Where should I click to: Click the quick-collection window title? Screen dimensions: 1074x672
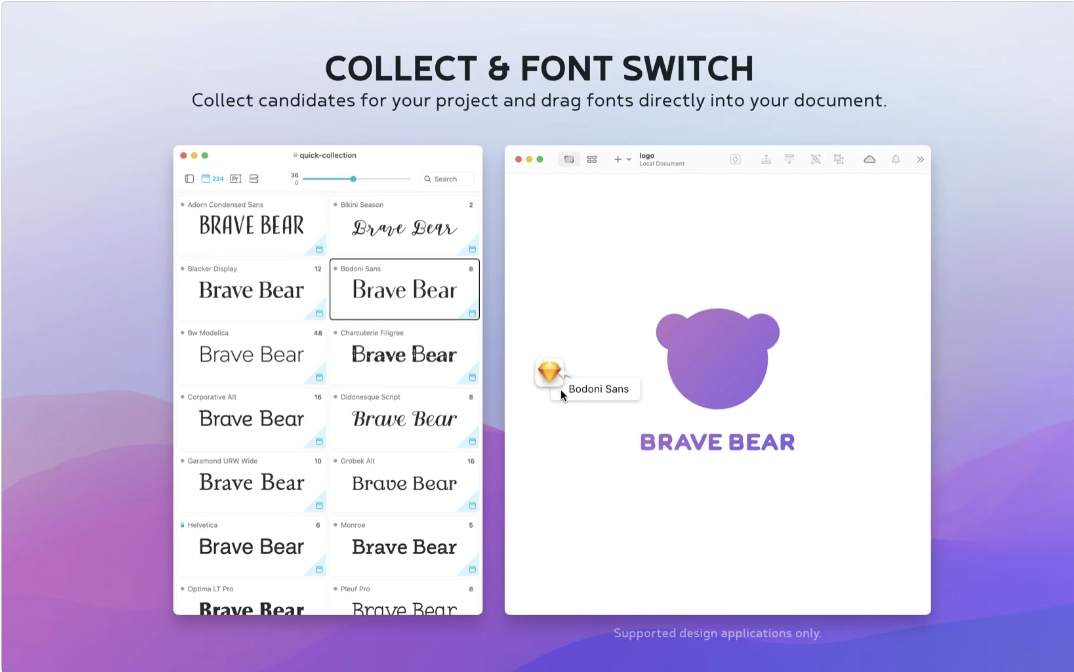327,155
